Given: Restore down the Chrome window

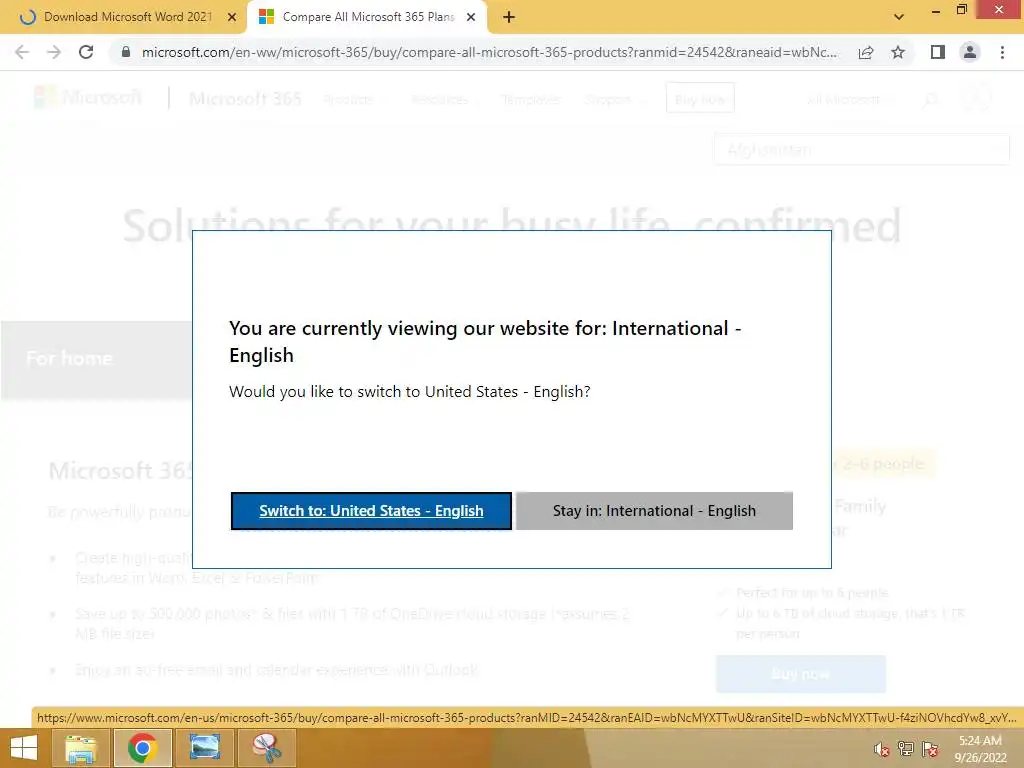Looking at the screenshot, I should [x=962, y=9].
